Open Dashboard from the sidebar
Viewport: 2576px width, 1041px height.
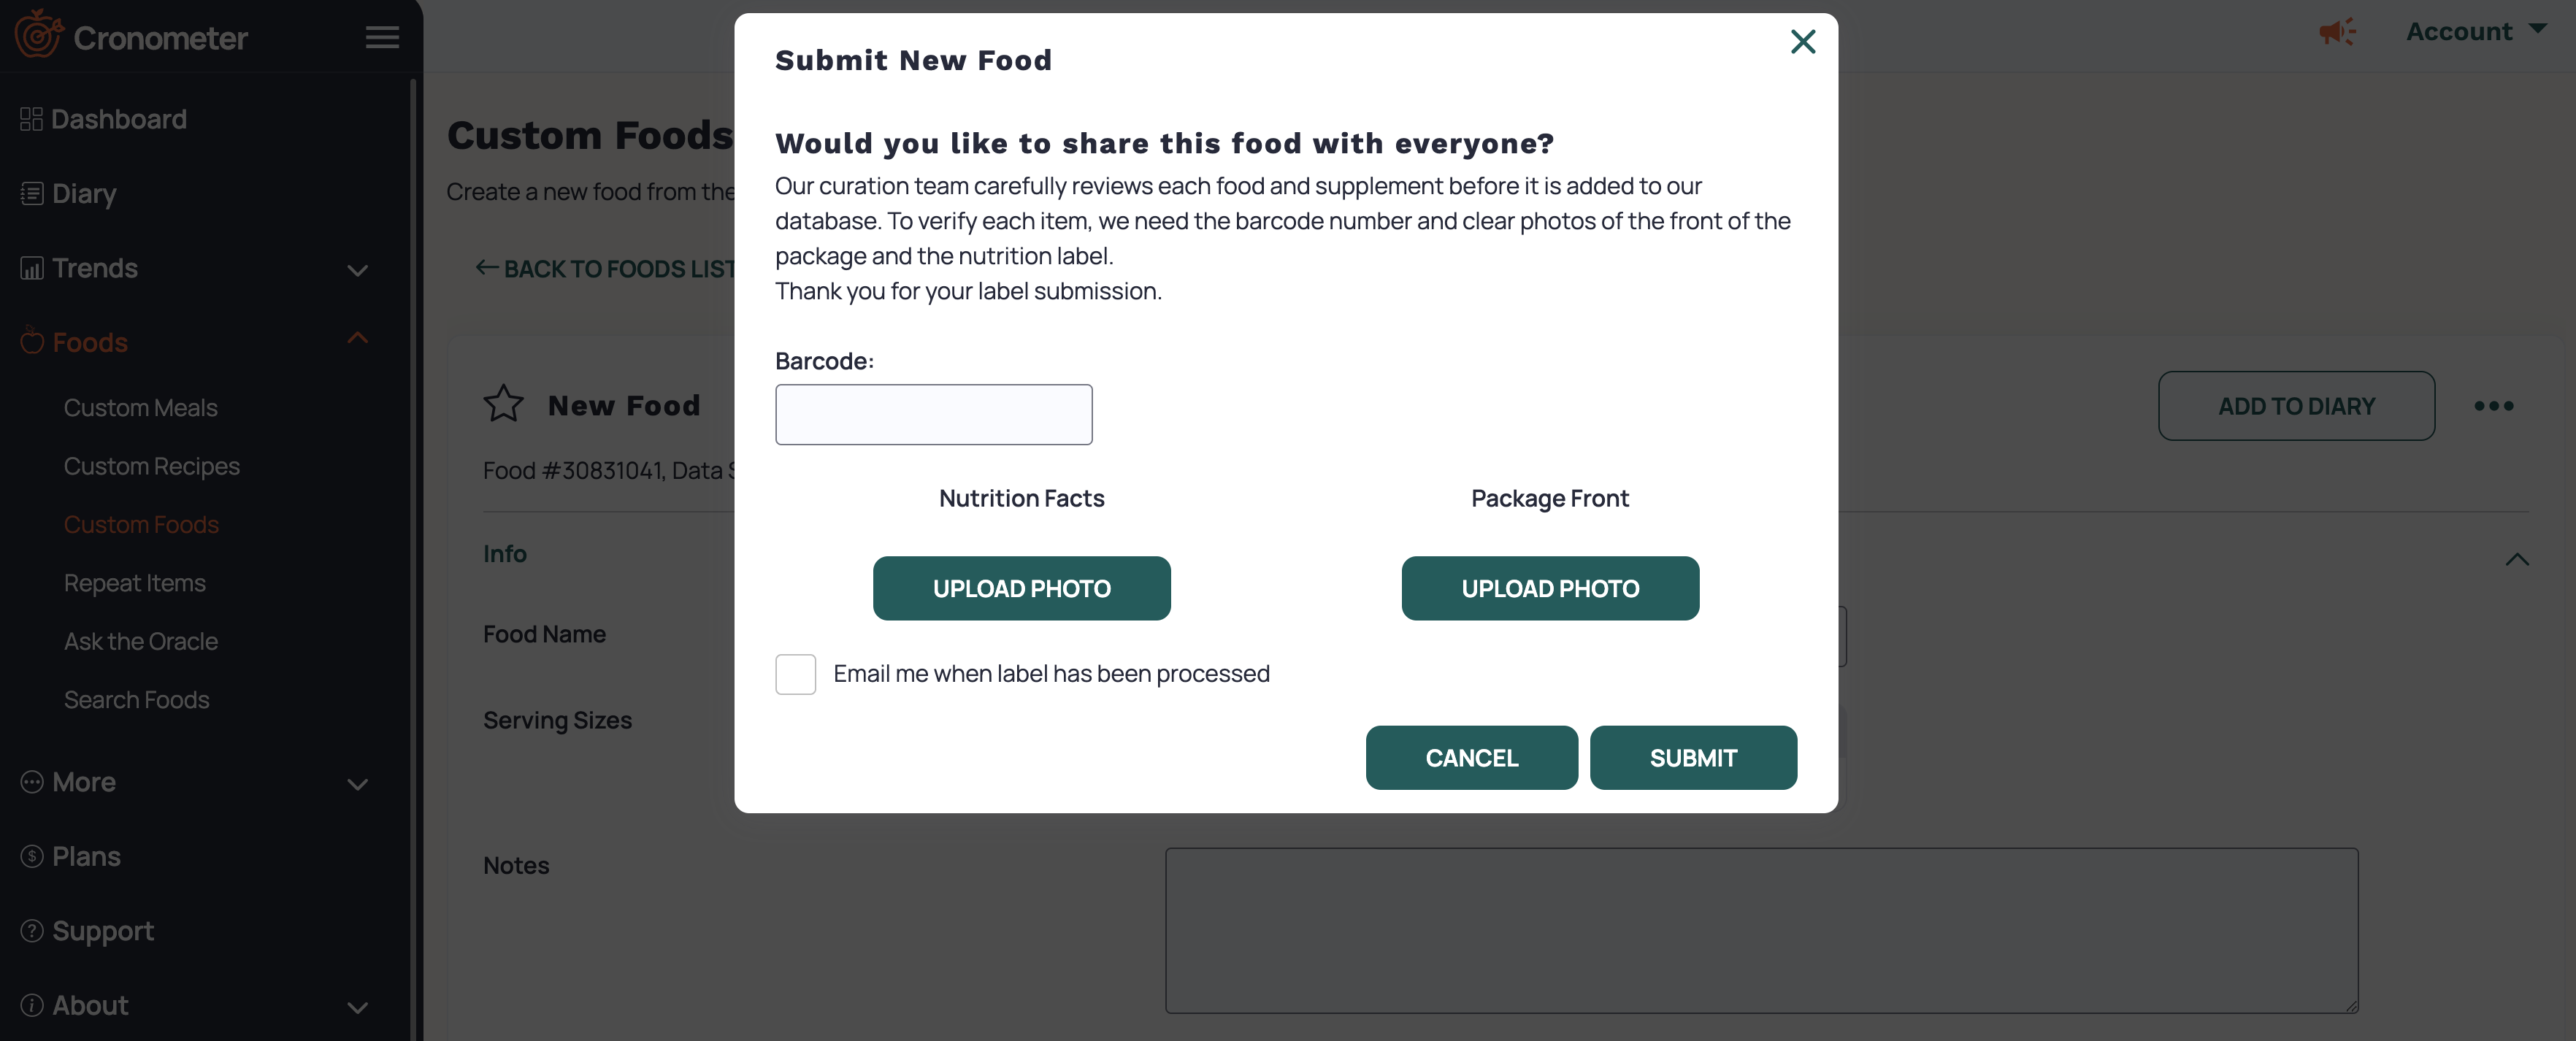pos(118,119)
